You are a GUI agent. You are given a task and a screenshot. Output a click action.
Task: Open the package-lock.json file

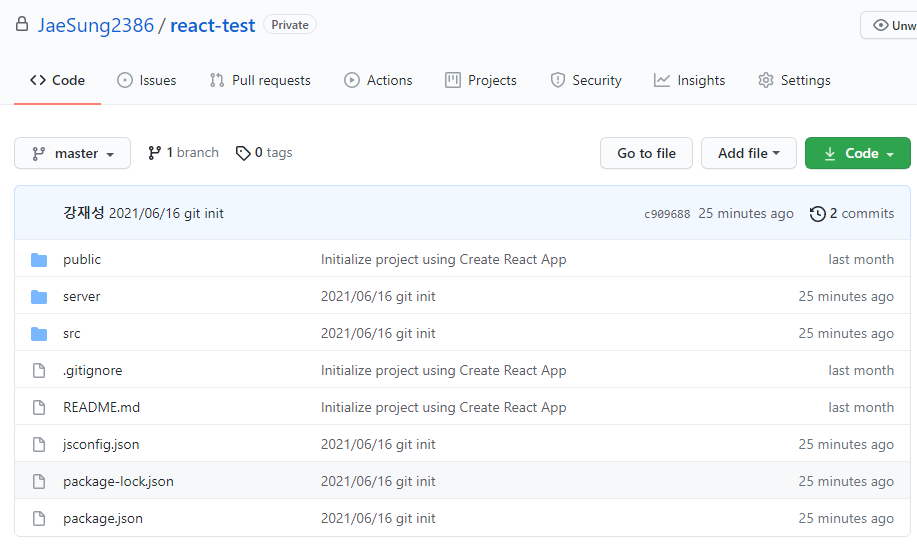pos(118,481)
